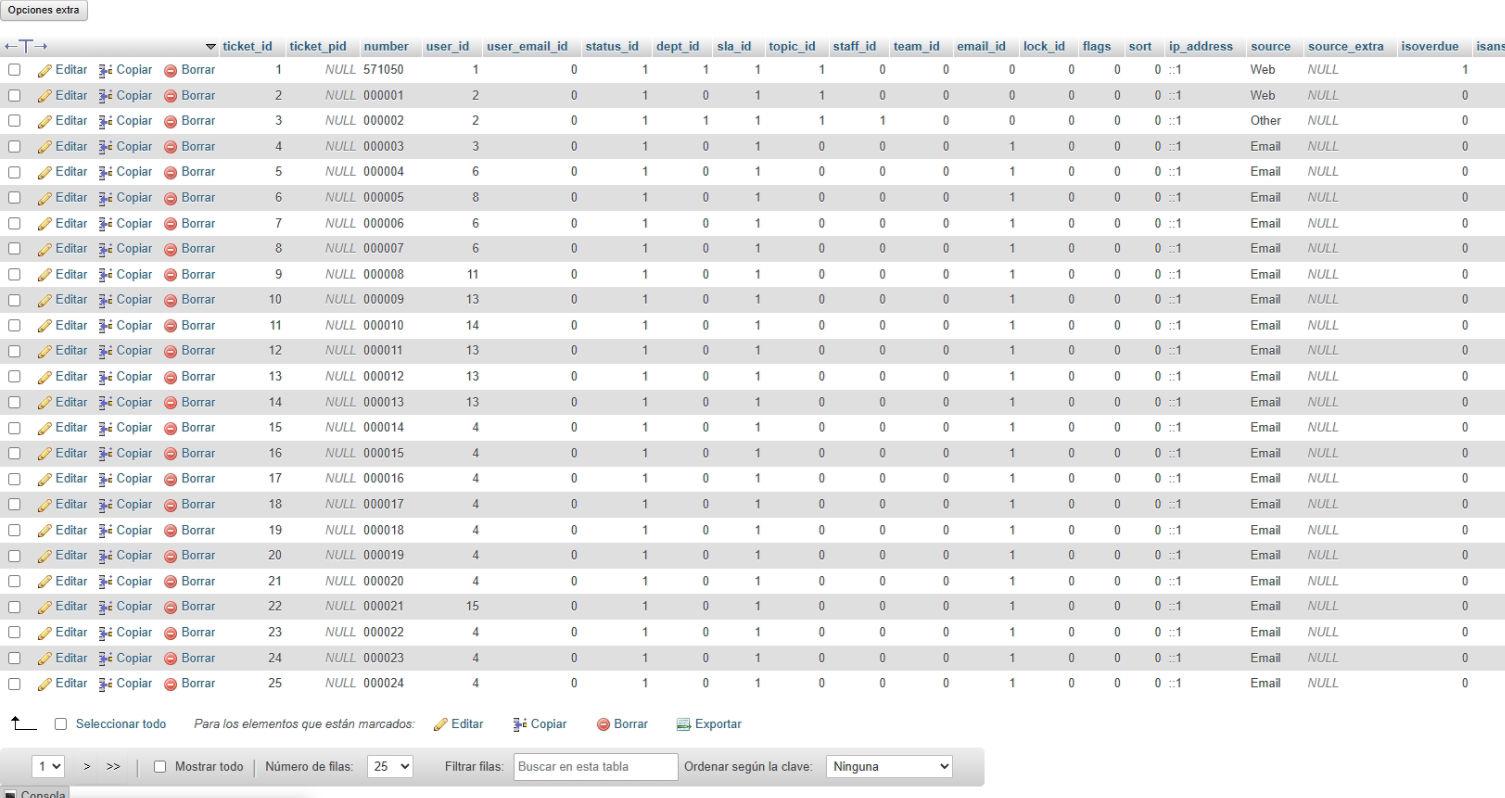
Task: Enable the Seleccionar todo checkbox
Action: tap(61, 724)
